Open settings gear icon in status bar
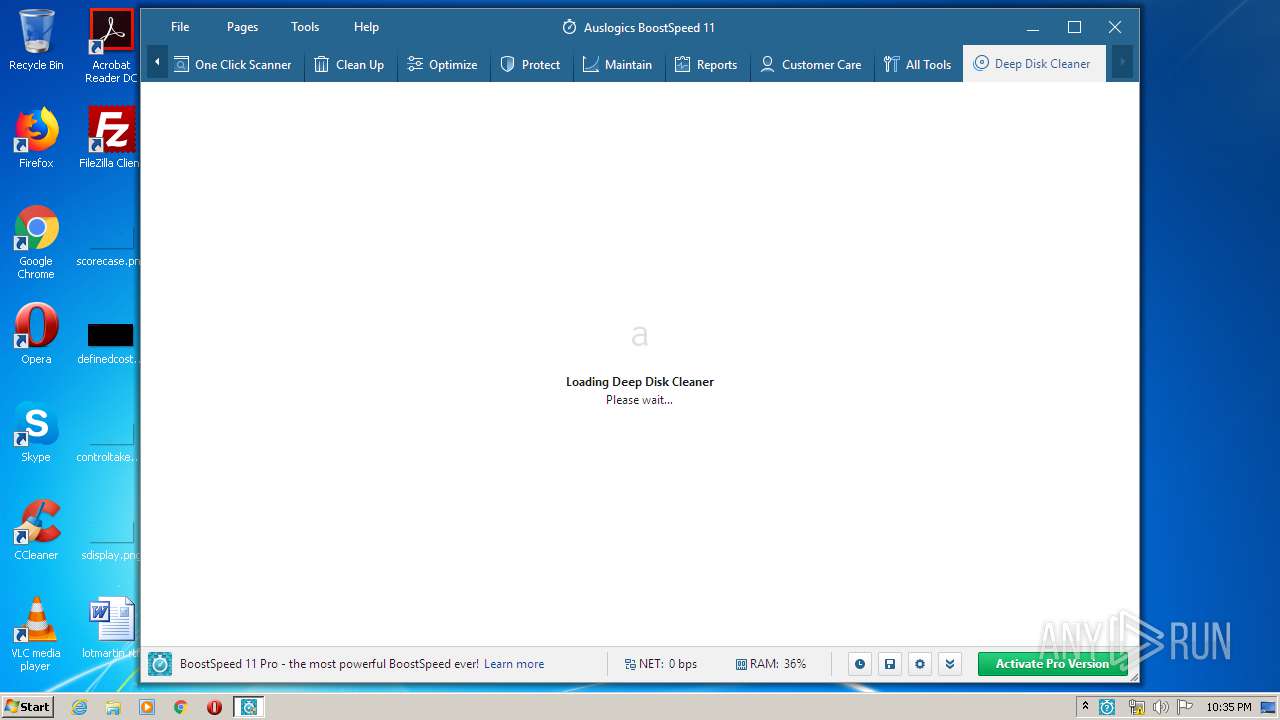1280x720 pixels. 920,664
